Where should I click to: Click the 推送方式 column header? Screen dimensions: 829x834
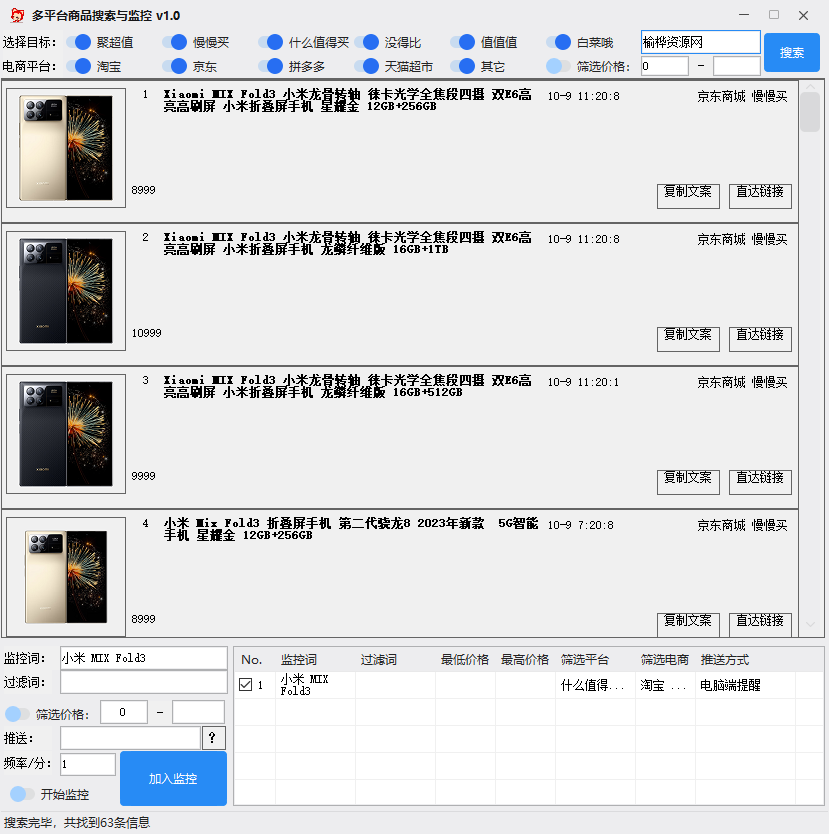tap(725, 660)
